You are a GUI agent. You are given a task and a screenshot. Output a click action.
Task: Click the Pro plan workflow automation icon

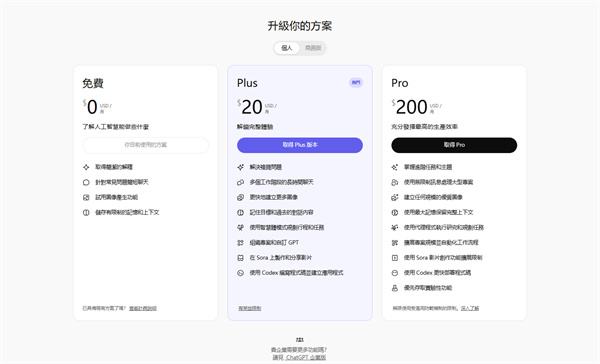point(395,243)
